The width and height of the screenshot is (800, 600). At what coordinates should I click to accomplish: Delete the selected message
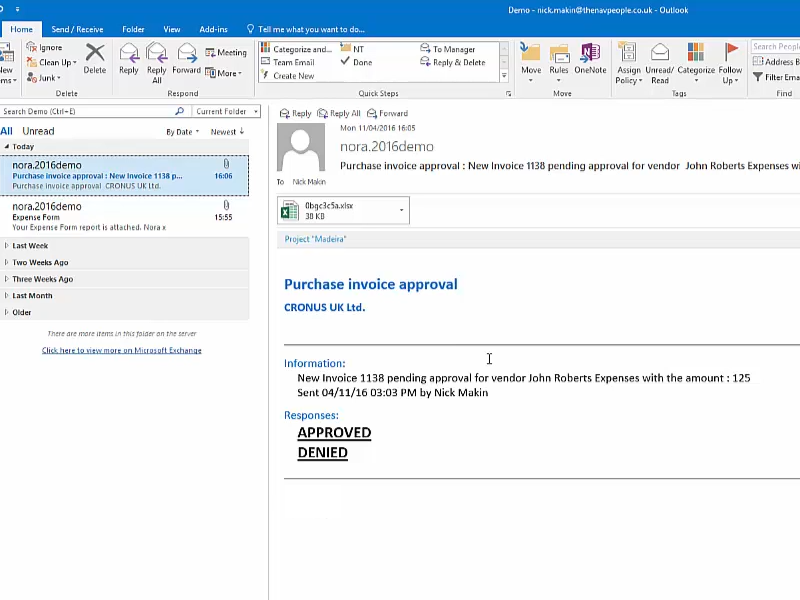(x=95, y=59)
